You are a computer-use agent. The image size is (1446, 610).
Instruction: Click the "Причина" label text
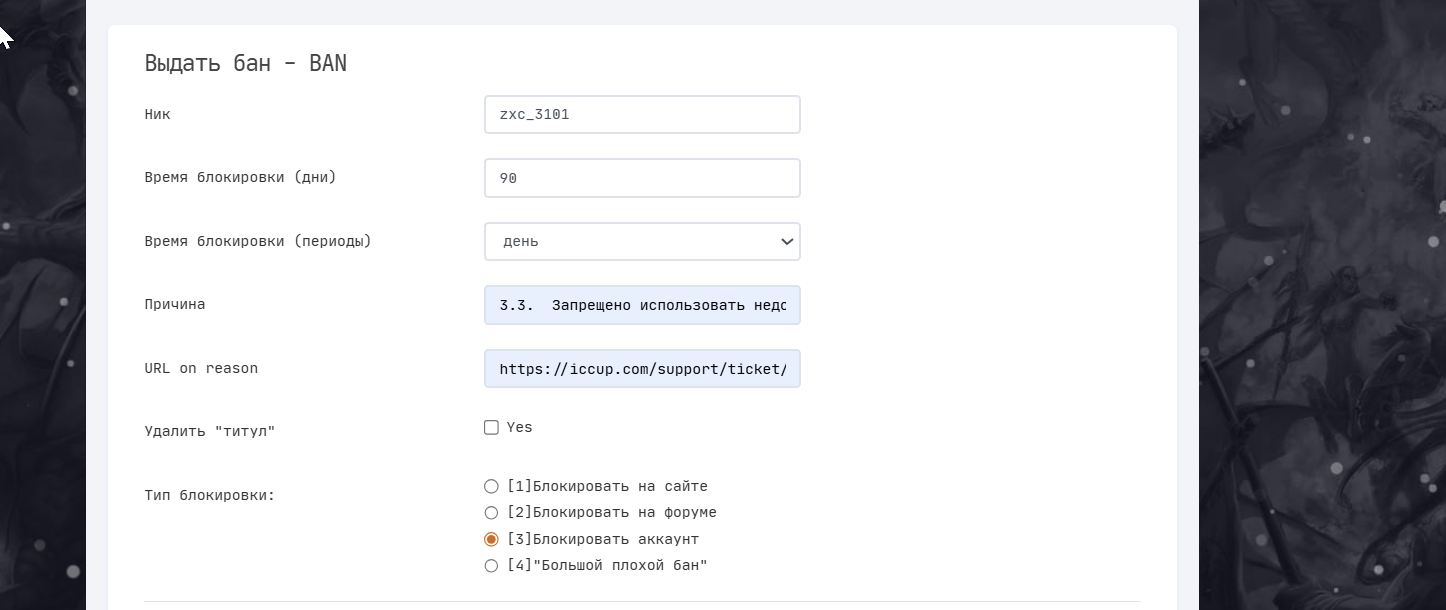tap(174, 304)
